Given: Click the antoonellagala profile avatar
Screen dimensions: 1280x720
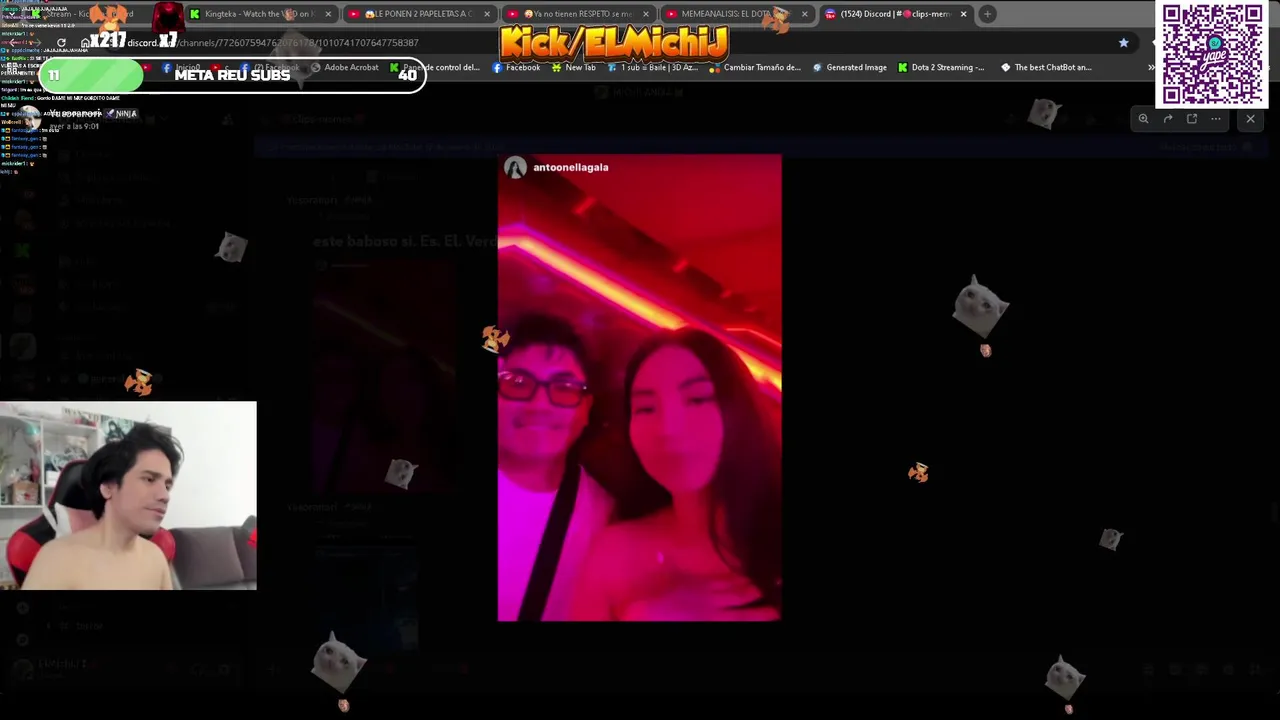Looking at the screenshot, I should pyautogui.click(x=515, y=167).
